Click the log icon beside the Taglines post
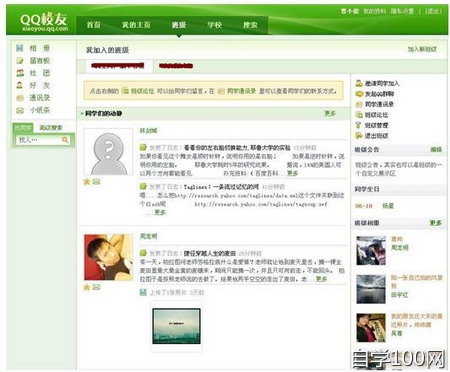The height and width of the screenshot is (372, 450). [x=143, y=186]
